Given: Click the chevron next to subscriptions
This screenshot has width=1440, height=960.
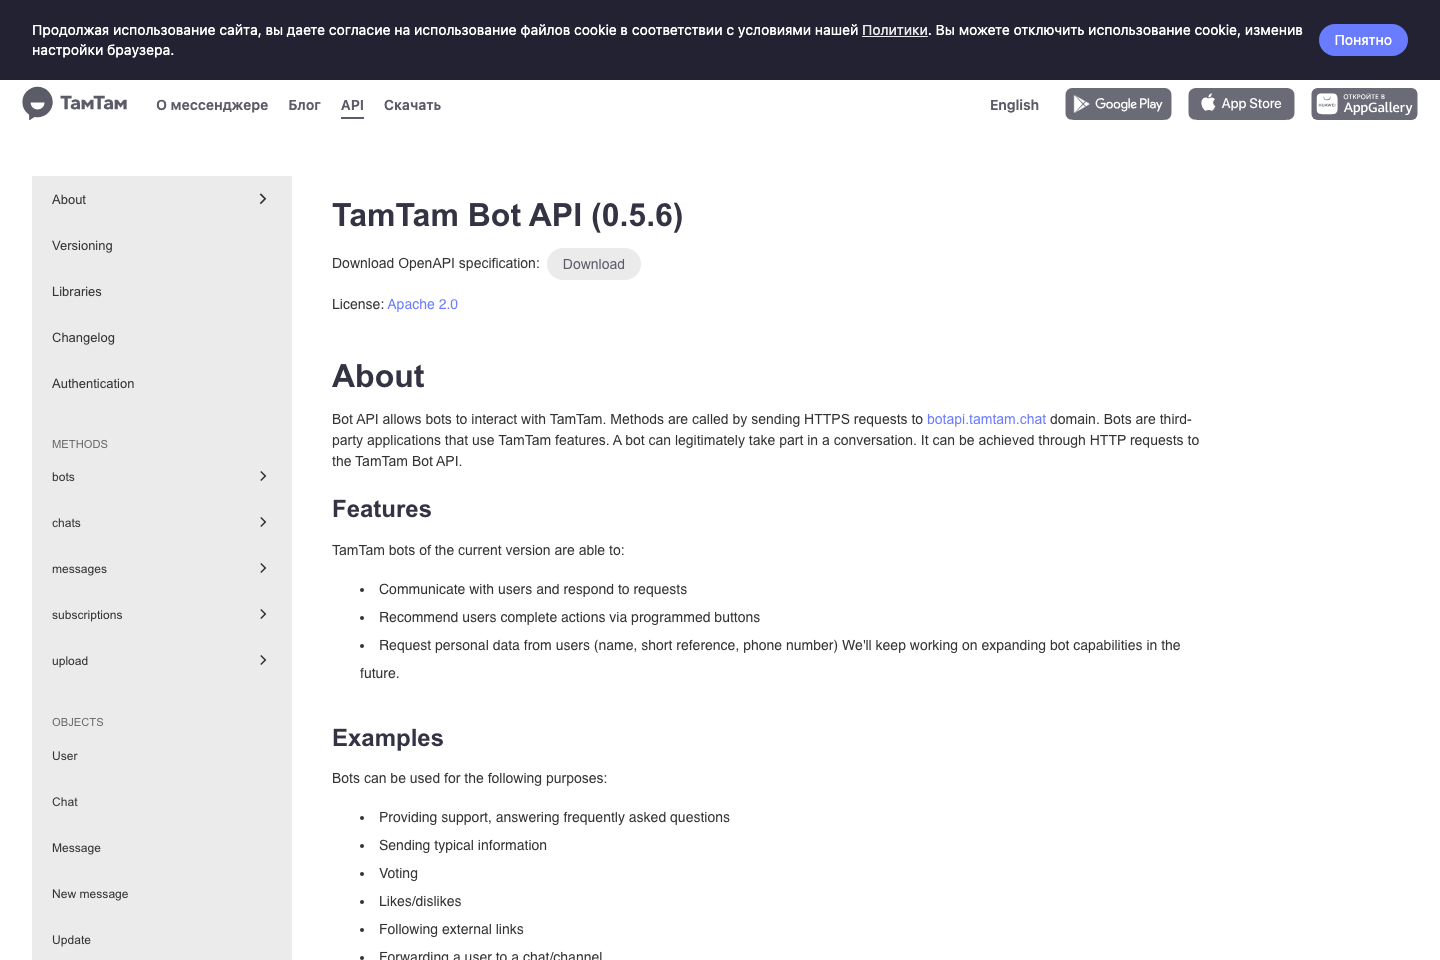Looking at the screenshot, I should (263, 614).
